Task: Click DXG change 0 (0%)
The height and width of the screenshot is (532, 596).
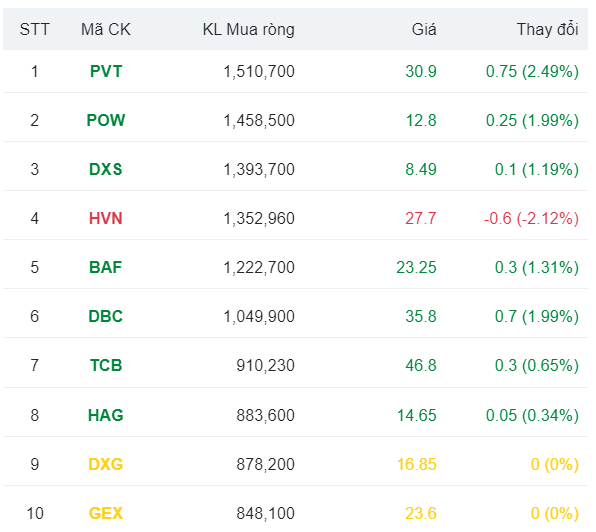Action: coord(555,464)
